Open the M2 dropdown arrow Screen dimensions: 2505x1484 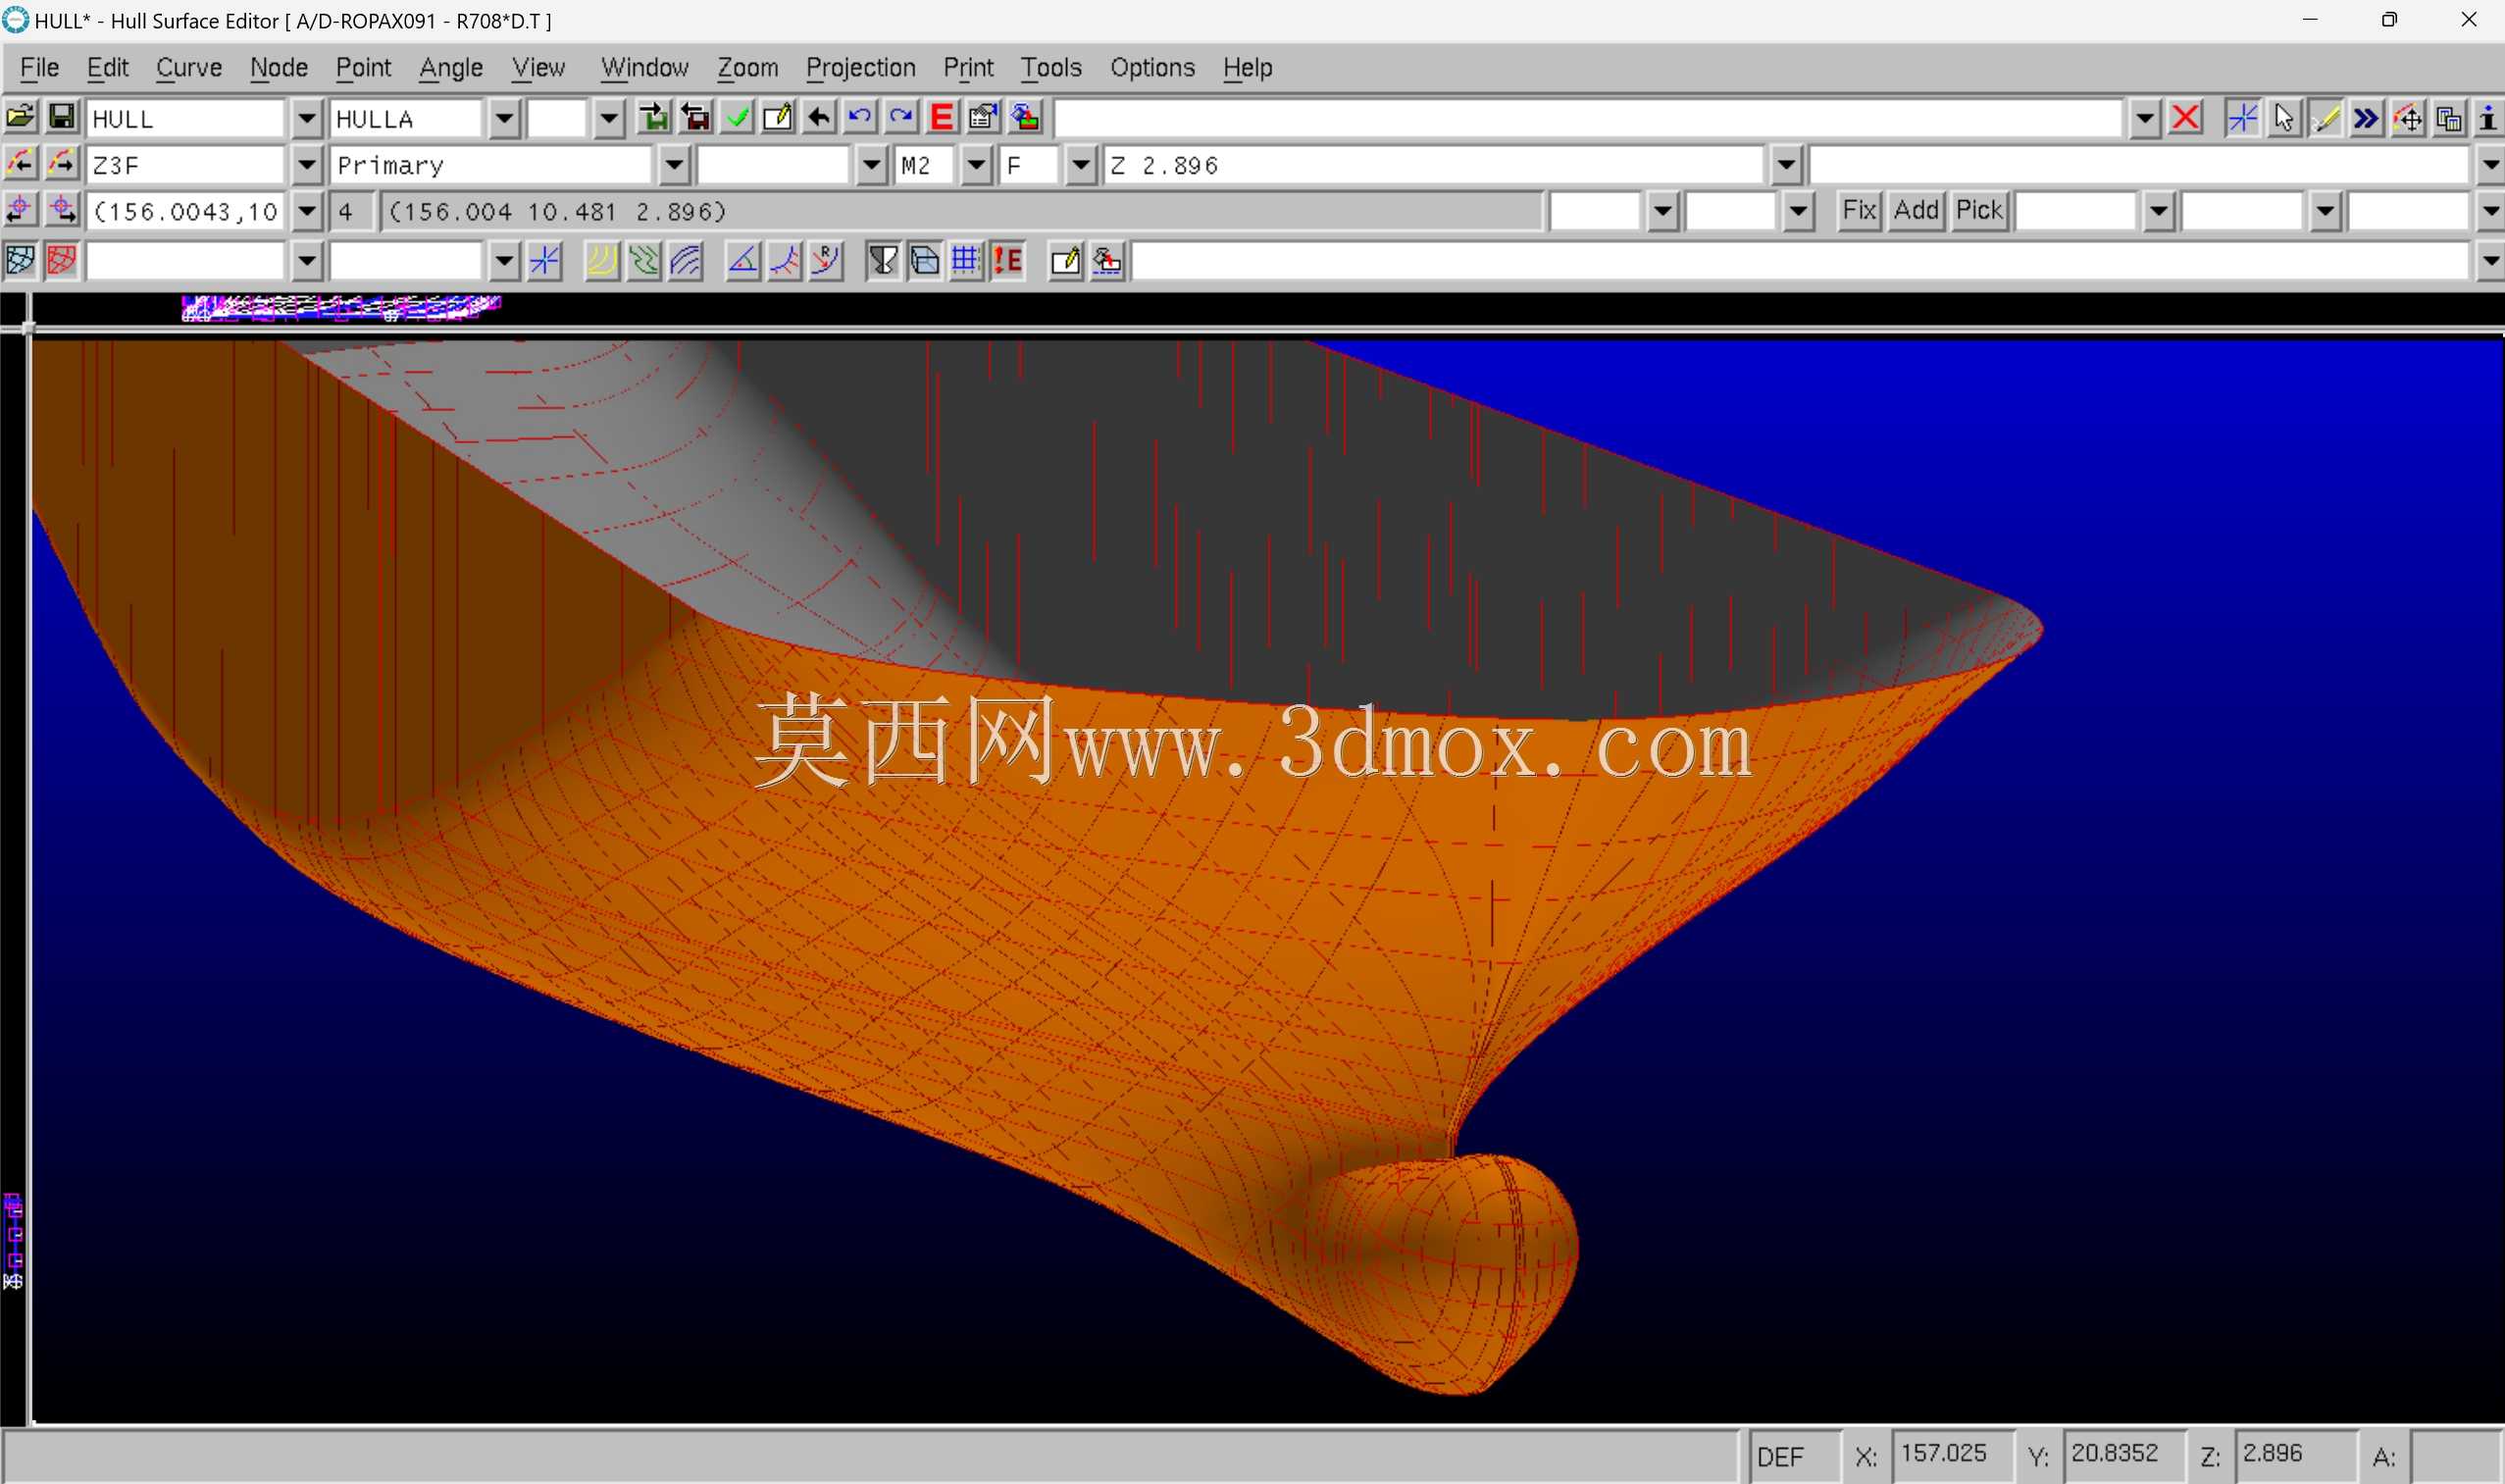pyautogui.click(x=976, y=165)
